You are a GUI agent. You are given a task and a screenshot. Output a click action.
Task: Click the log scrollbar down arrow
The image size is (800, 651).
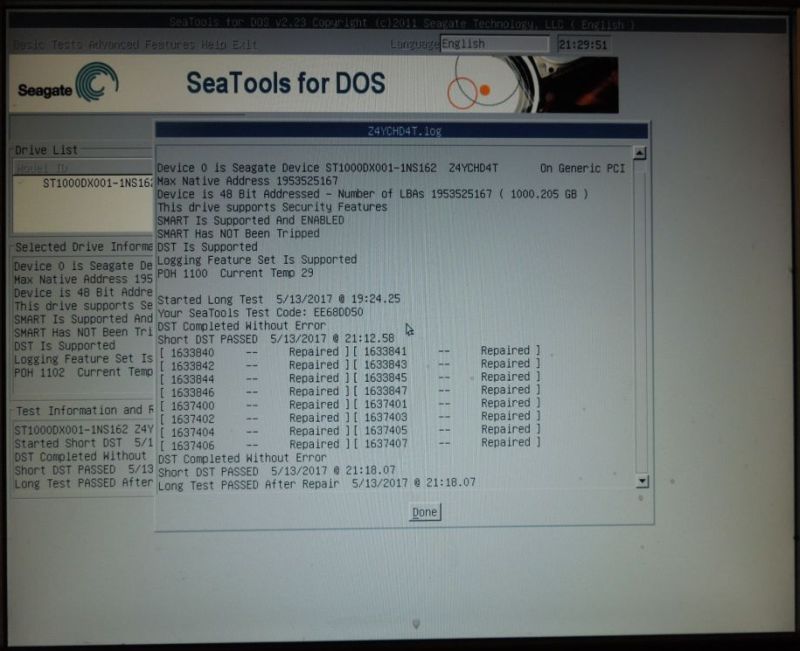click(x=642, y=481)
